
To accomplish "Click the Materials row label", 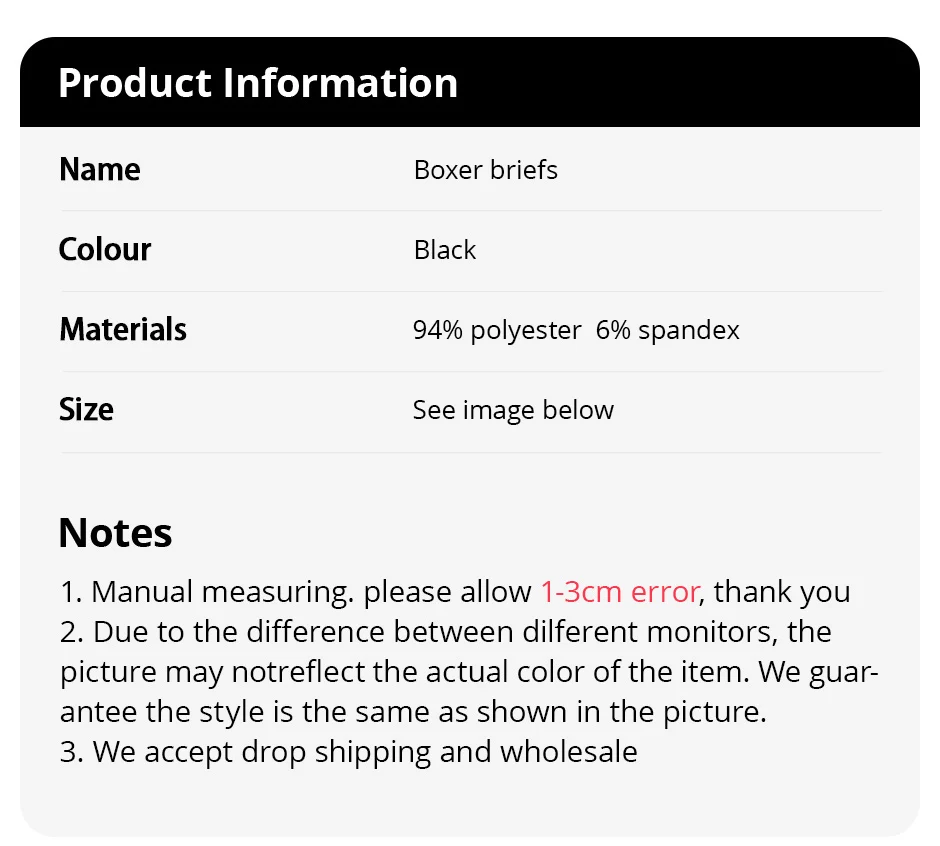I will pyautogui.click(x=122, y=330).
